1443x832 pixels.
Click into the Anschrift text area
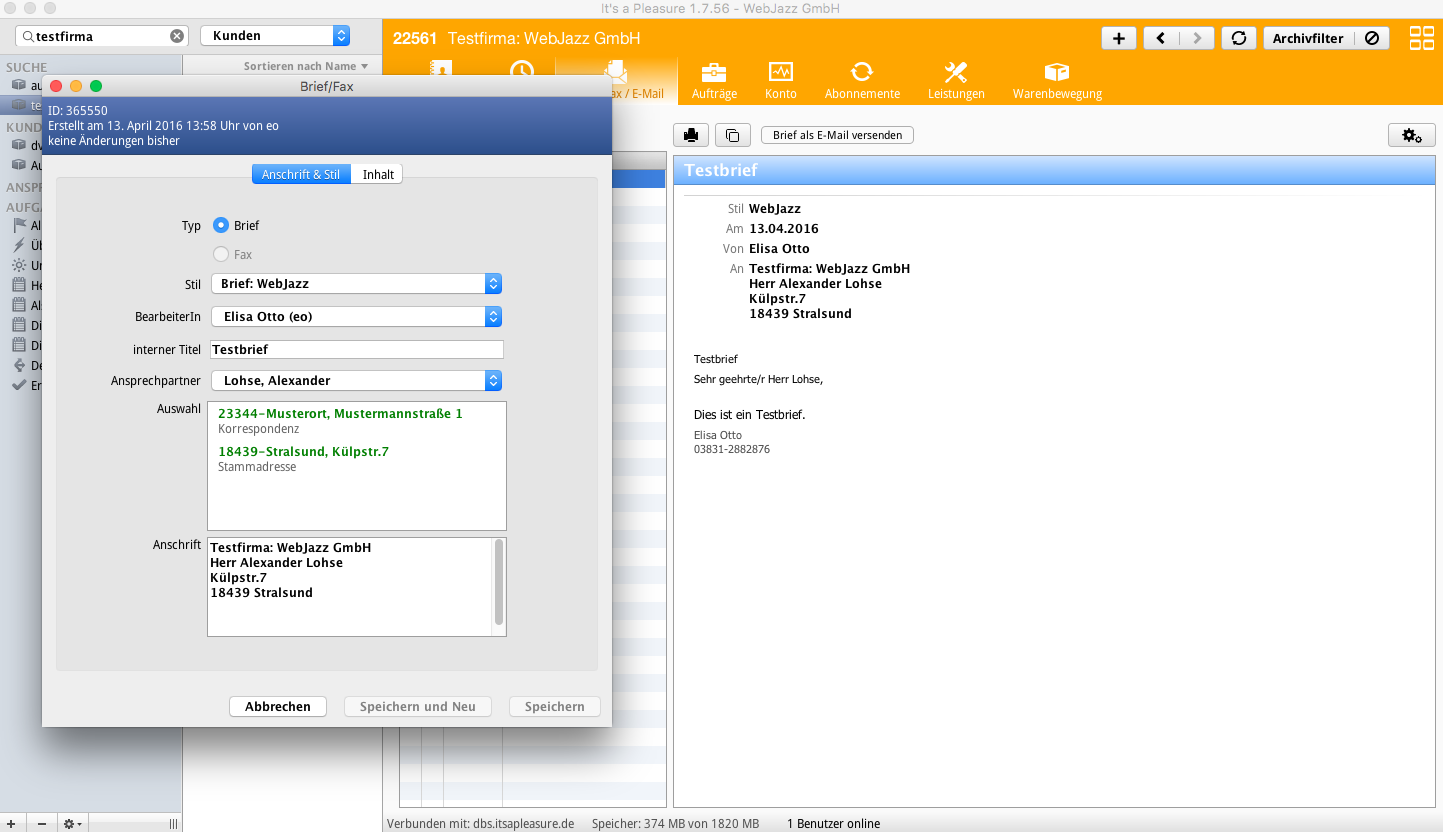350,587
